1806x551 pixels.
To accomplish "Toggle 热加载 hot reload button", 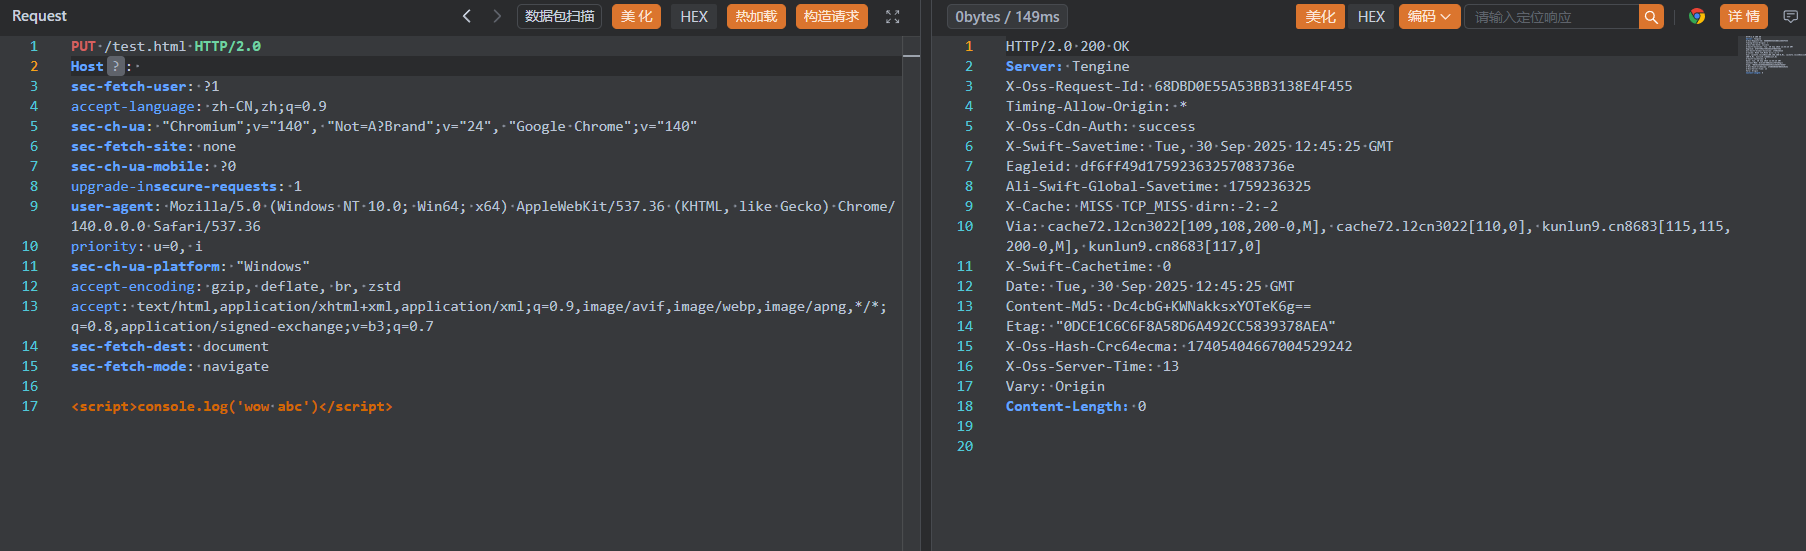I will coord(756,17).
